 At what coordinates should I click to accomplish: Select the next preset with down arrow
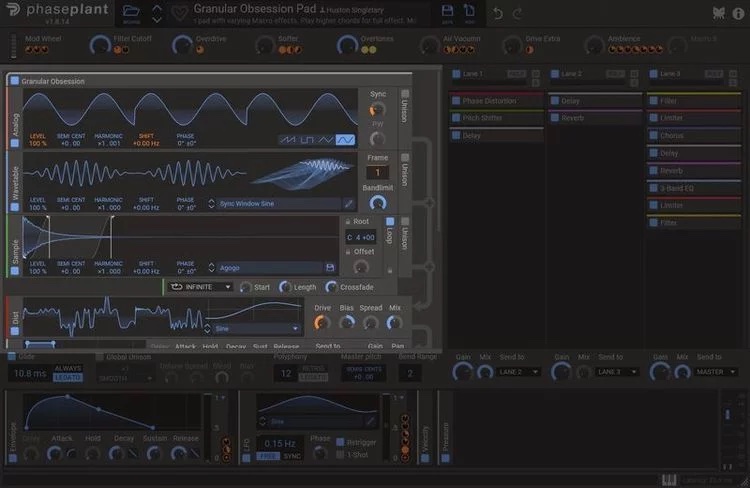(x=157, y=20)
